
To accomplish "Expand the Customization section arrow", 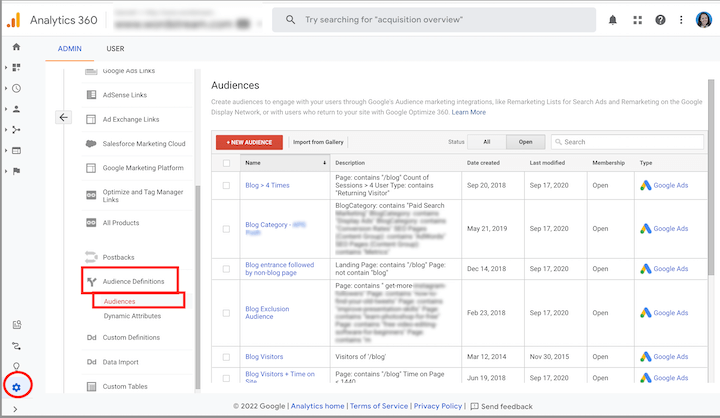I will 6,68.
